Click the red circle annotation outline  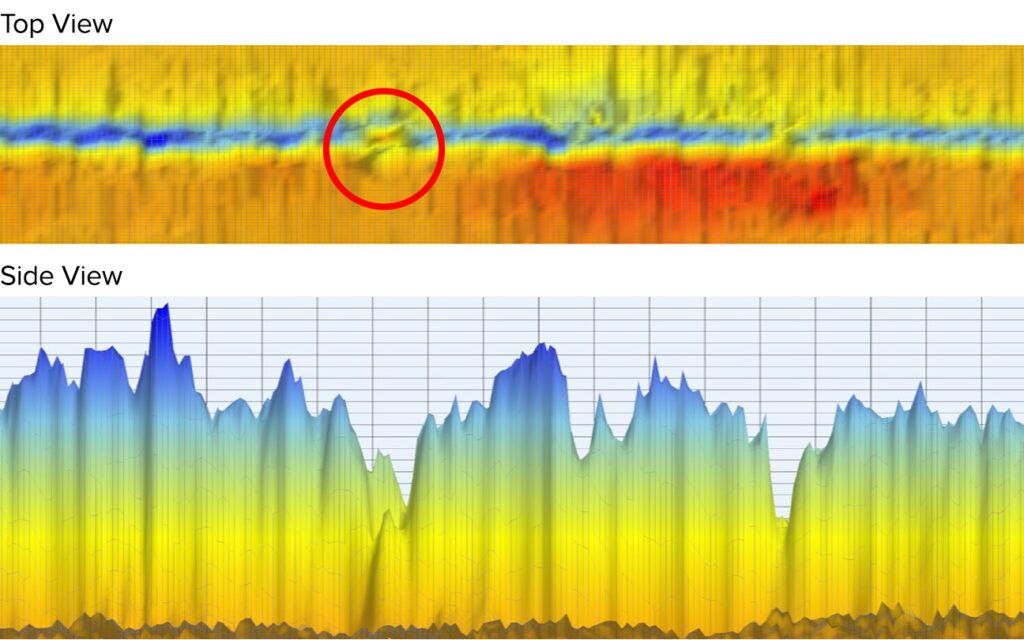pos(384,149)
